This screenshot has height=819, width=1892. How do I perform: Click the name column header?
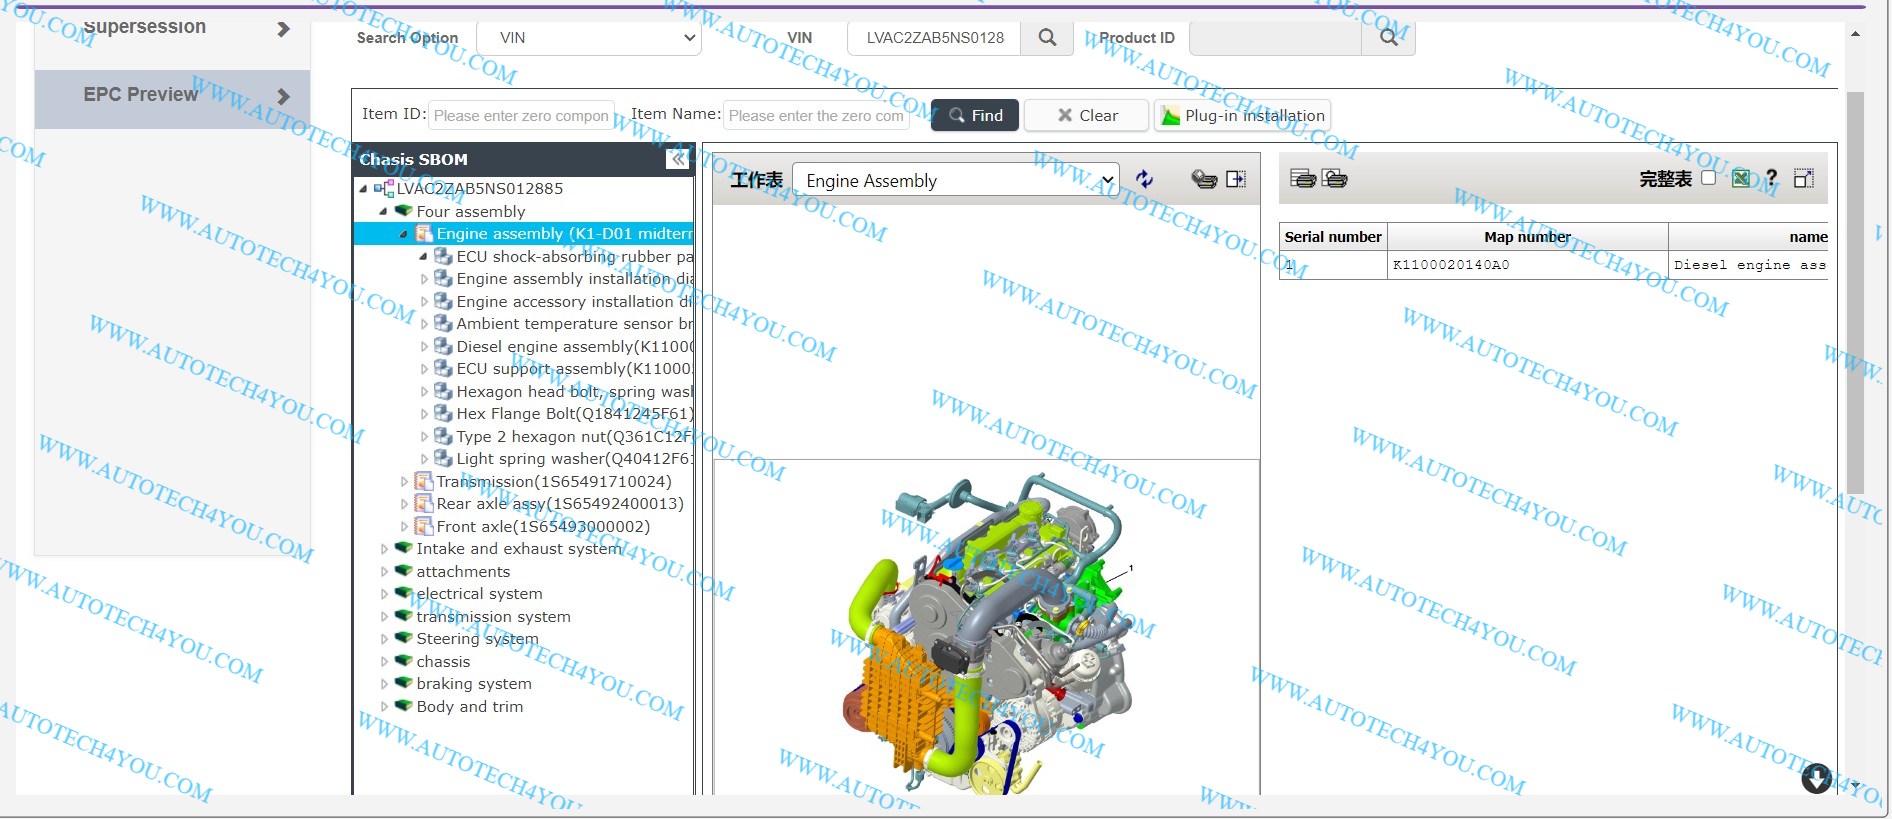point(1749,237)
